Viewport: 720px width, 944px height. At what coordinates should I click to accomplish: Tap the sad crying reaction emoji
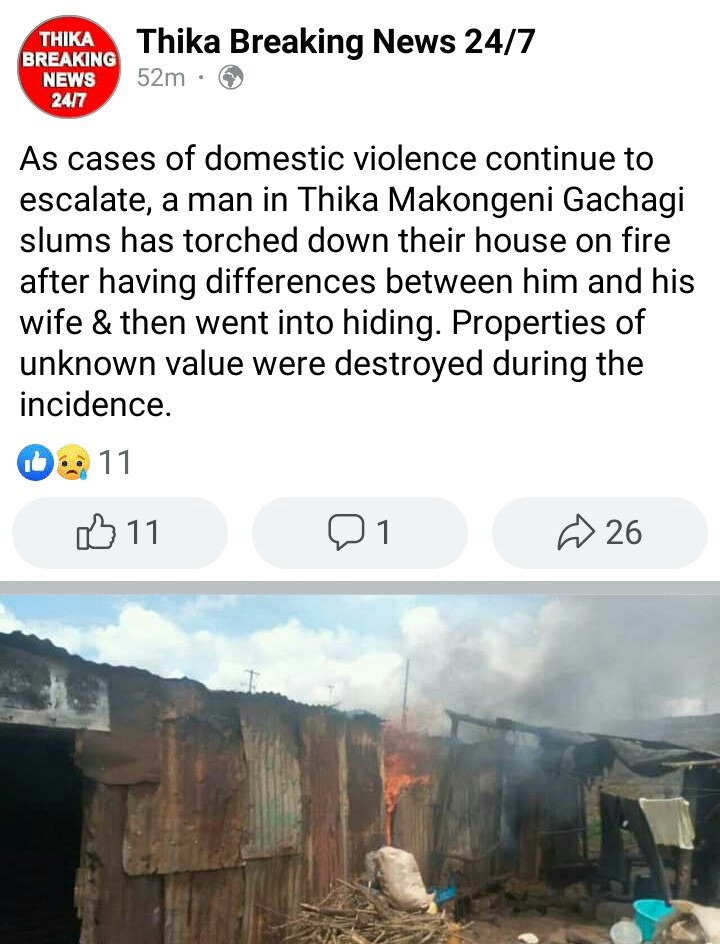(73, 462)
